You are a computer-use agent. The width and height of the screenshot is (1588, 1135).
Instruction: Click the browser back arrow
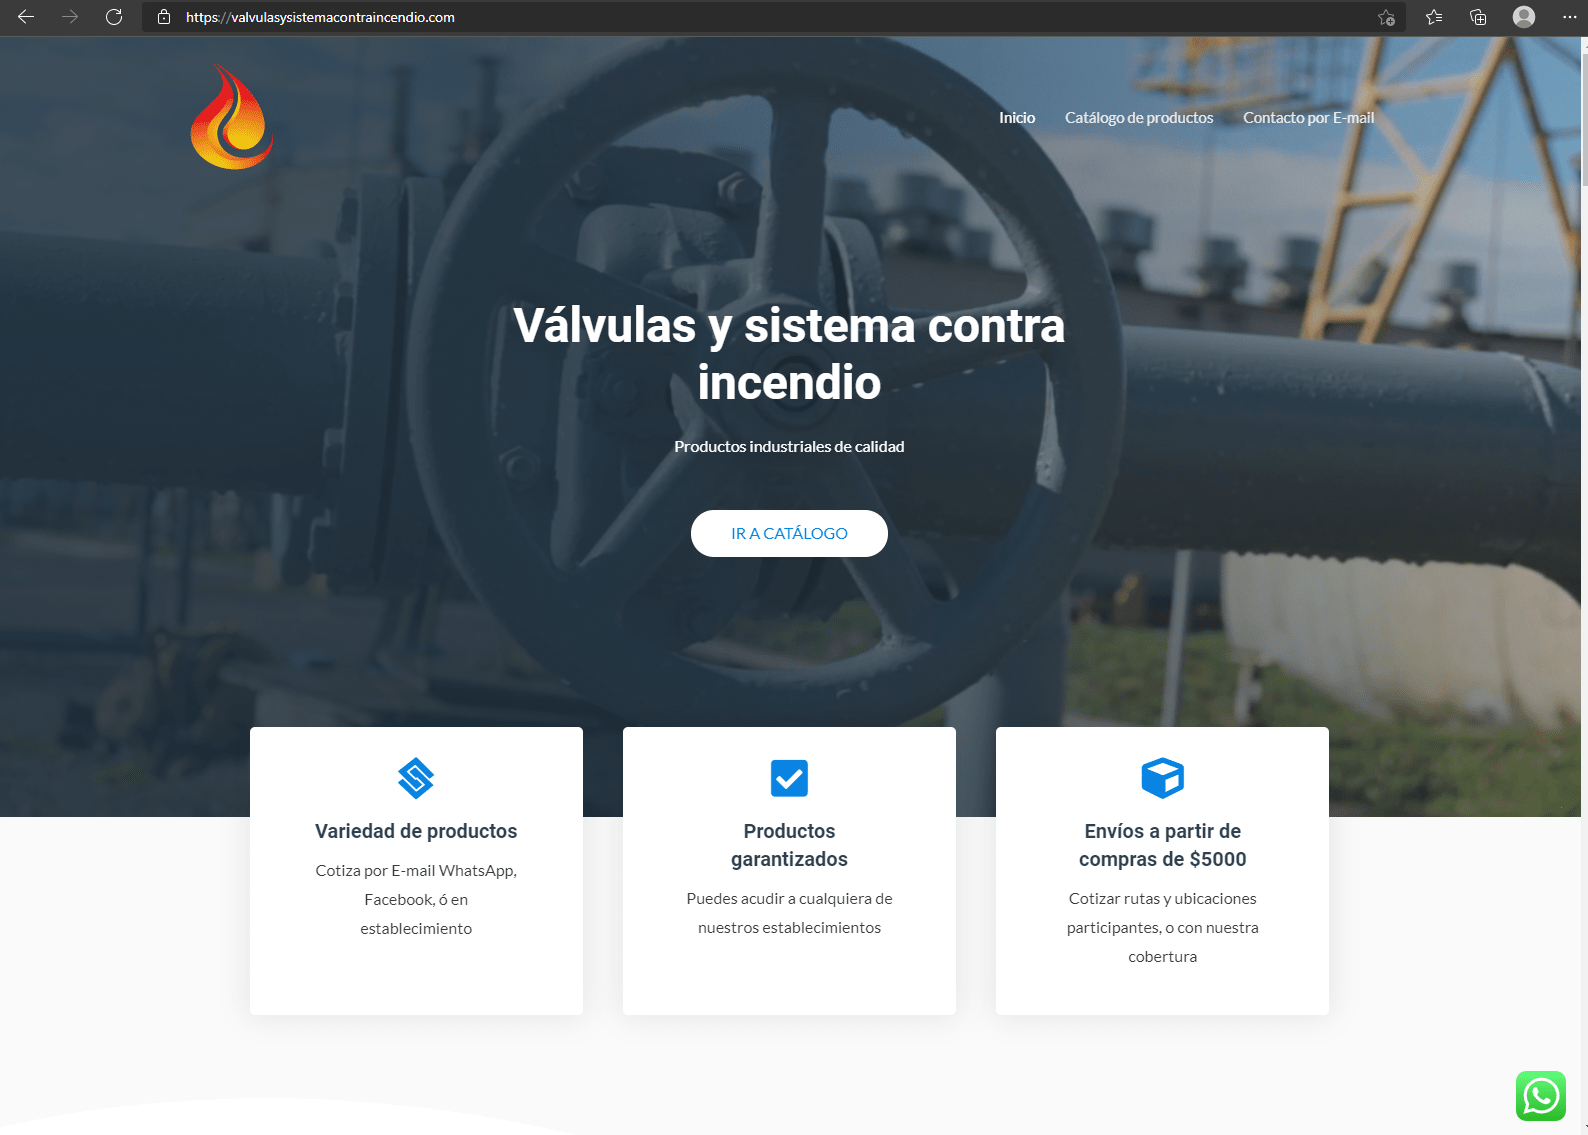26,17
